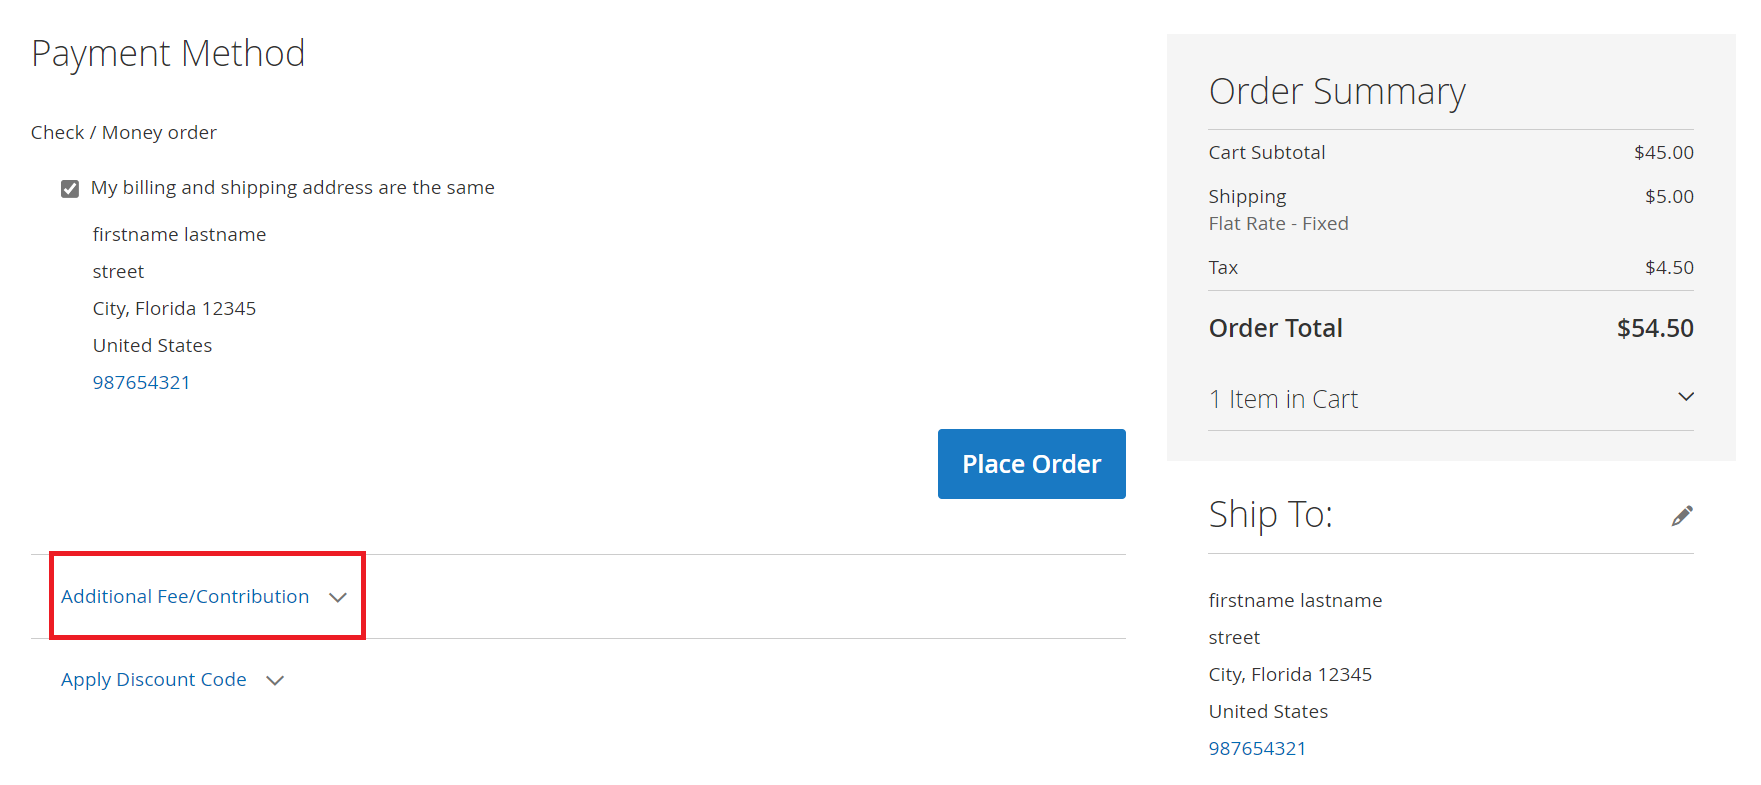The image size is (1761, 785).
Task: Click the pencil edit icon beside Ship To
Action: (x=1682, y=515)
